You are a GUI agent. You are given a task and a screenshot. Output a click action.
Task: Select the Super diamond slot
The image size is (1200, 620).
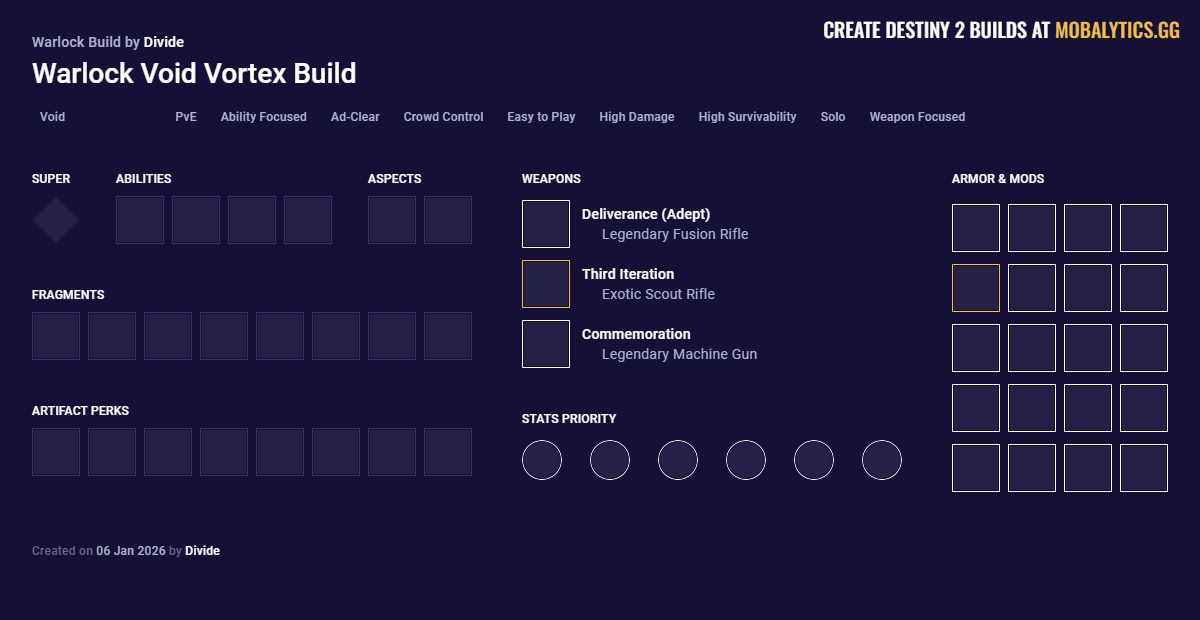tap(55, 219)
